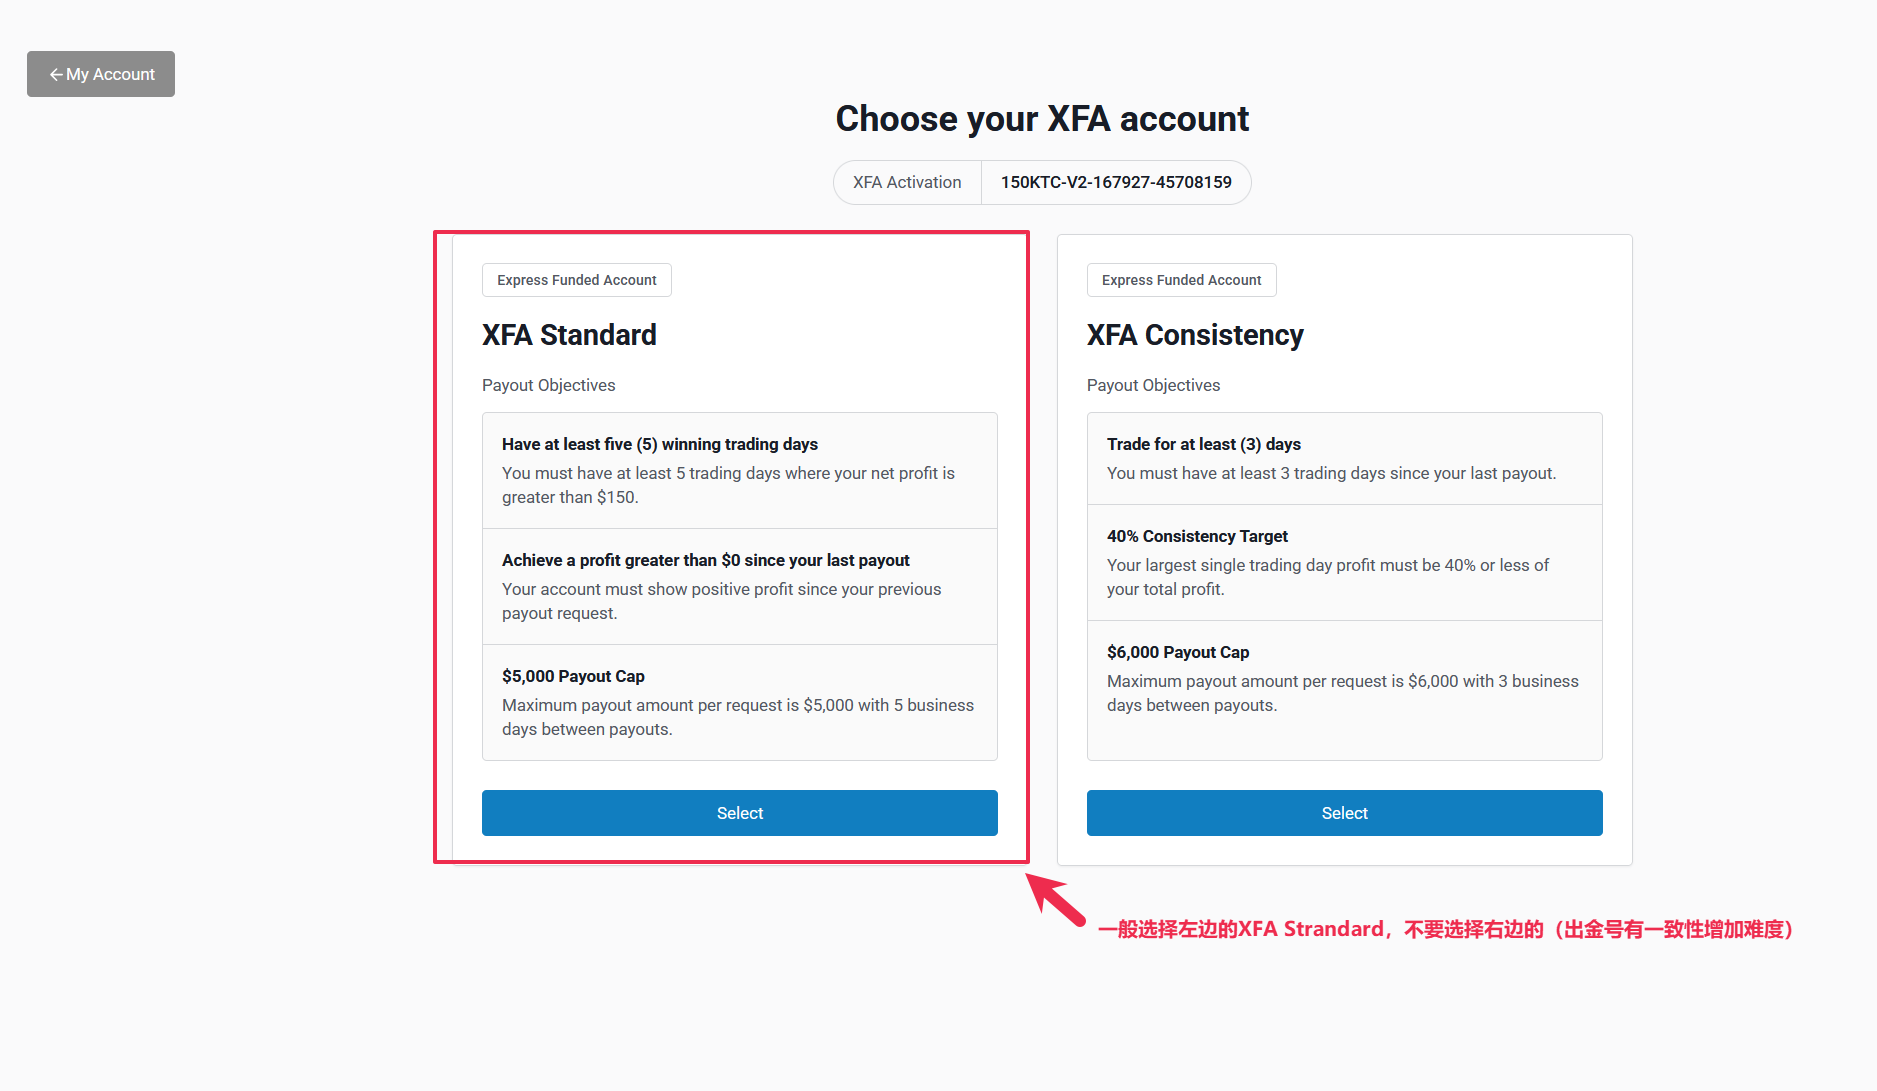1877x1091 pixels.
Task: Click the profit greater than $0 objective
Action: coord(740,586)
